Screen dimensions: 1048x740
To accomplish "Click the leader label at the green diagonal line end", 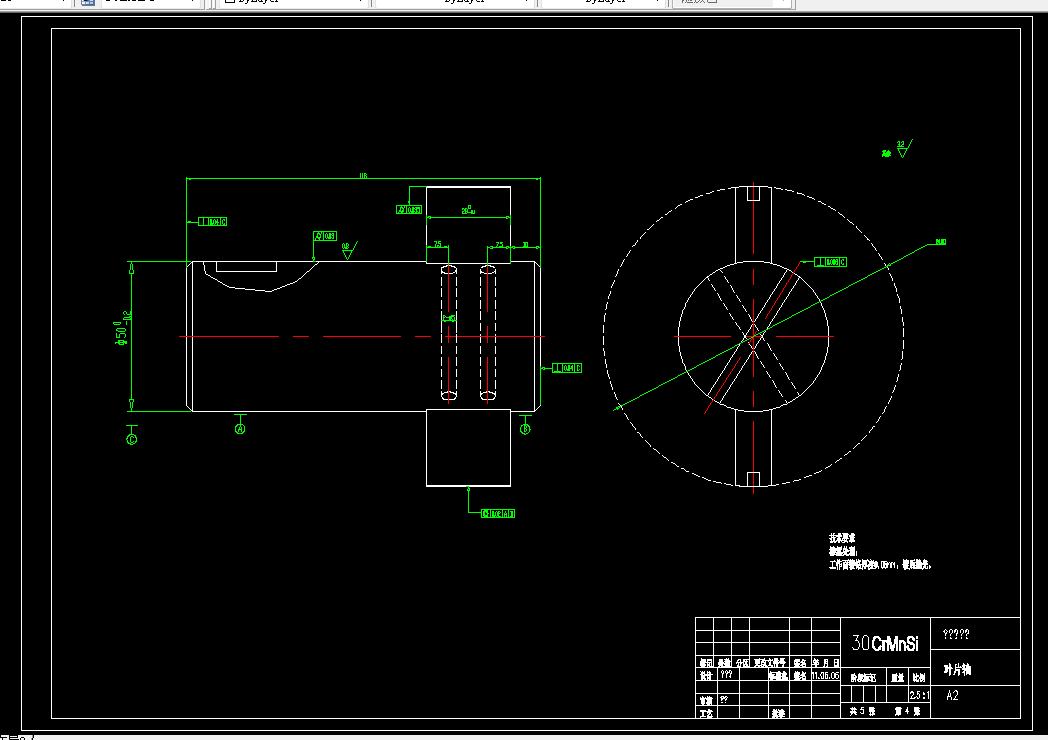I will (x=940, y=241).
